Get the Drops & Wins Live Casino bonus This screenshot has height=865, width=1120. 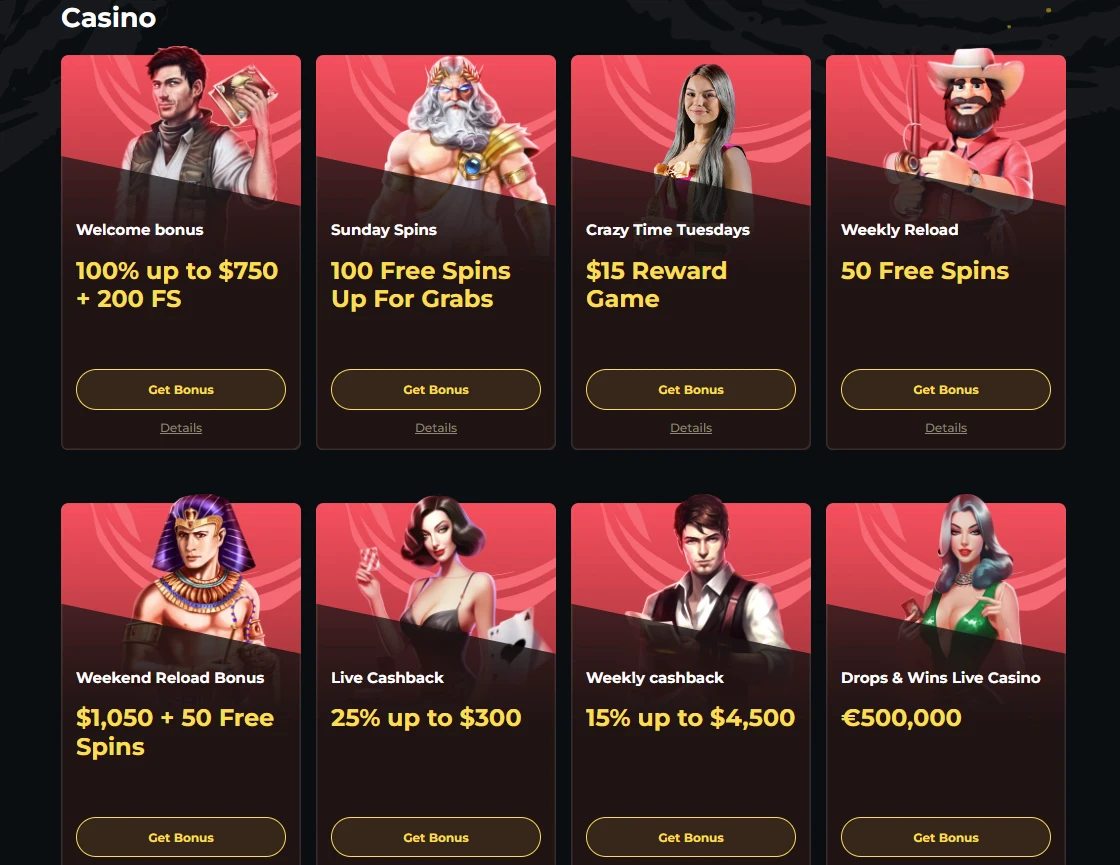(x=946, y=837)
